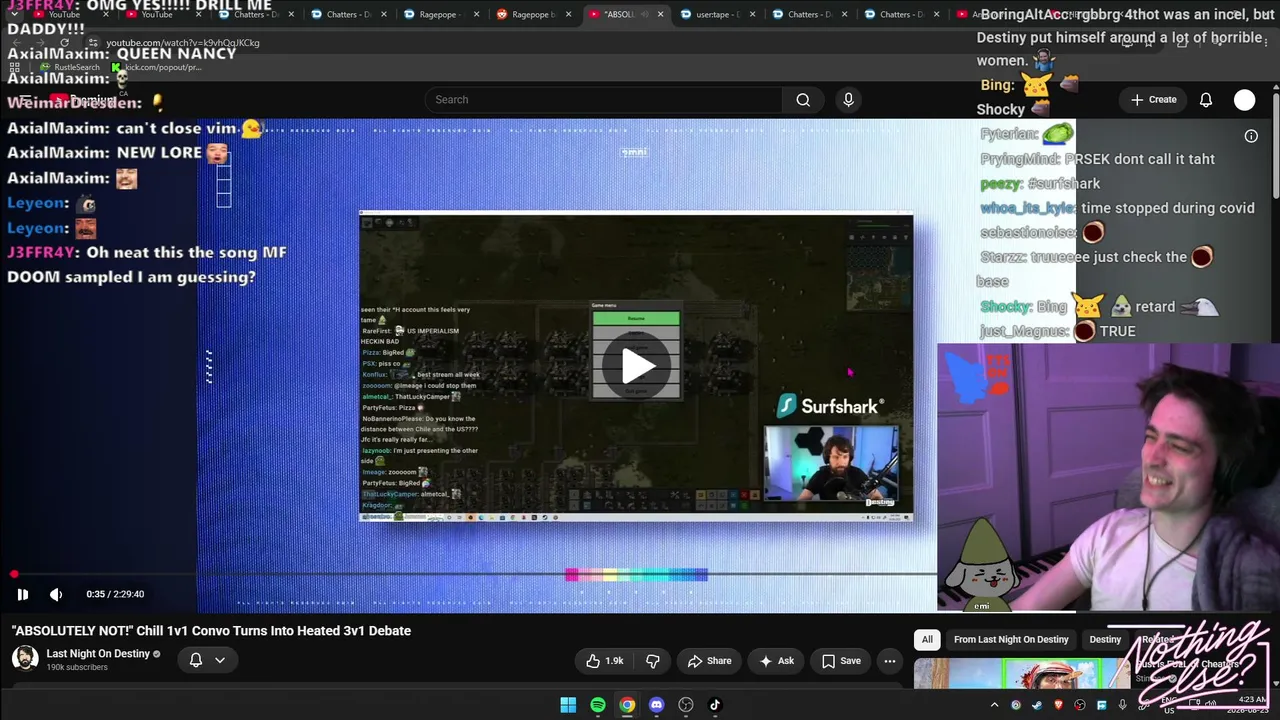This screenshot has width=1280, height=720.
Task: Select the From Last Night On Destiny chip
Action: coord(1011,640)
